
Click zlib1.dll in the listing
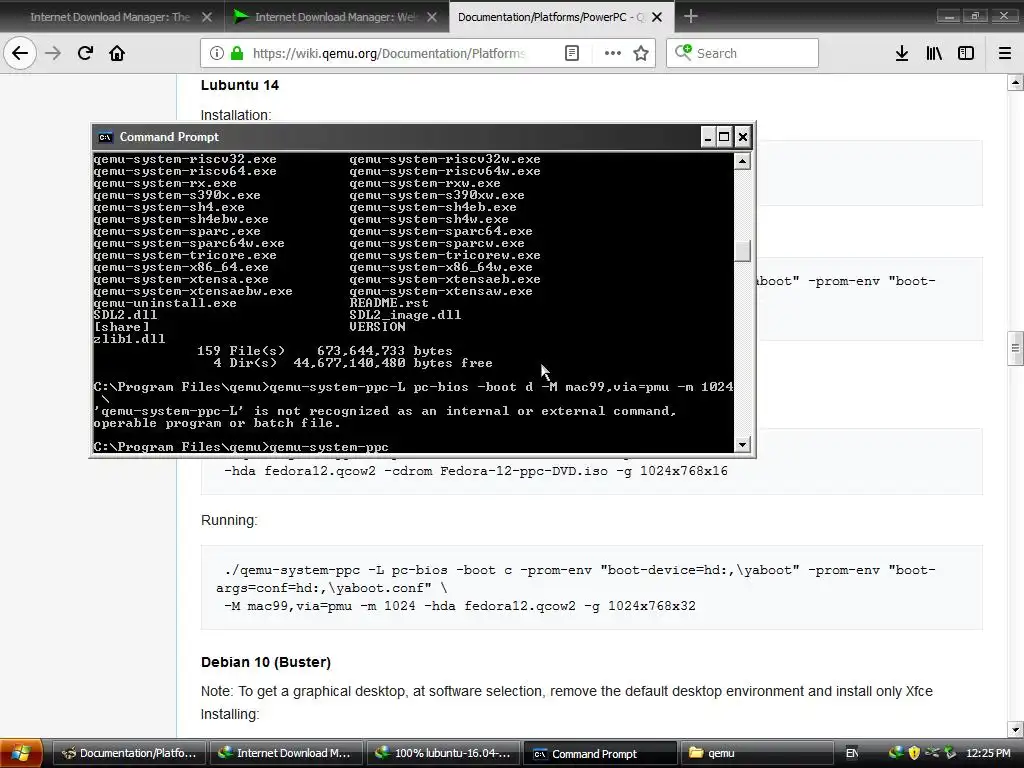pyautogui.click(x=129, y=339)
